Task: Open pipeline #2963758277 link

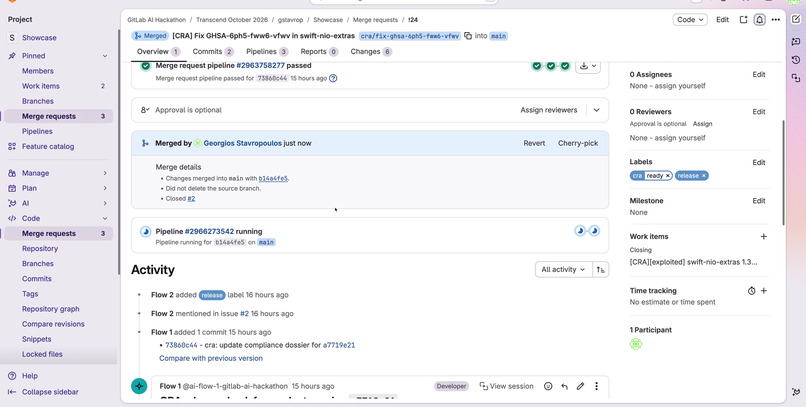Action: [x=260, y=66]
